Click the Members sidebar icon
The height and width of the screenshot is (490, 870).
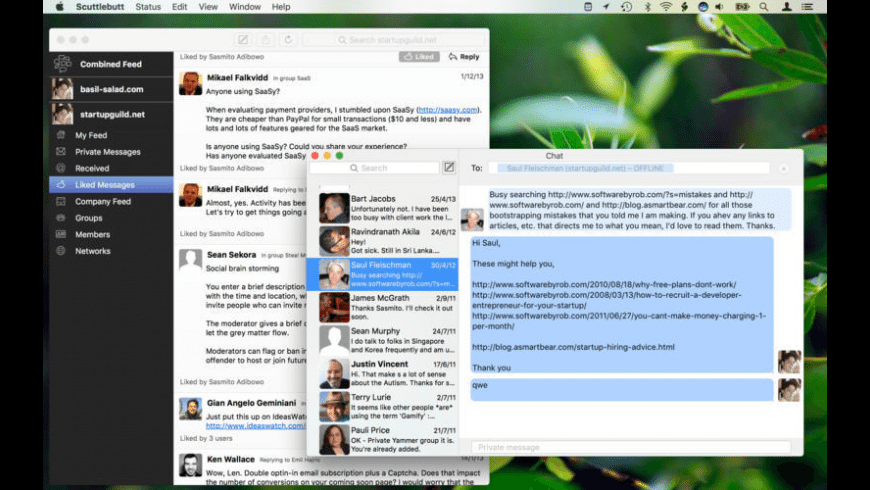tap(61, 234)
